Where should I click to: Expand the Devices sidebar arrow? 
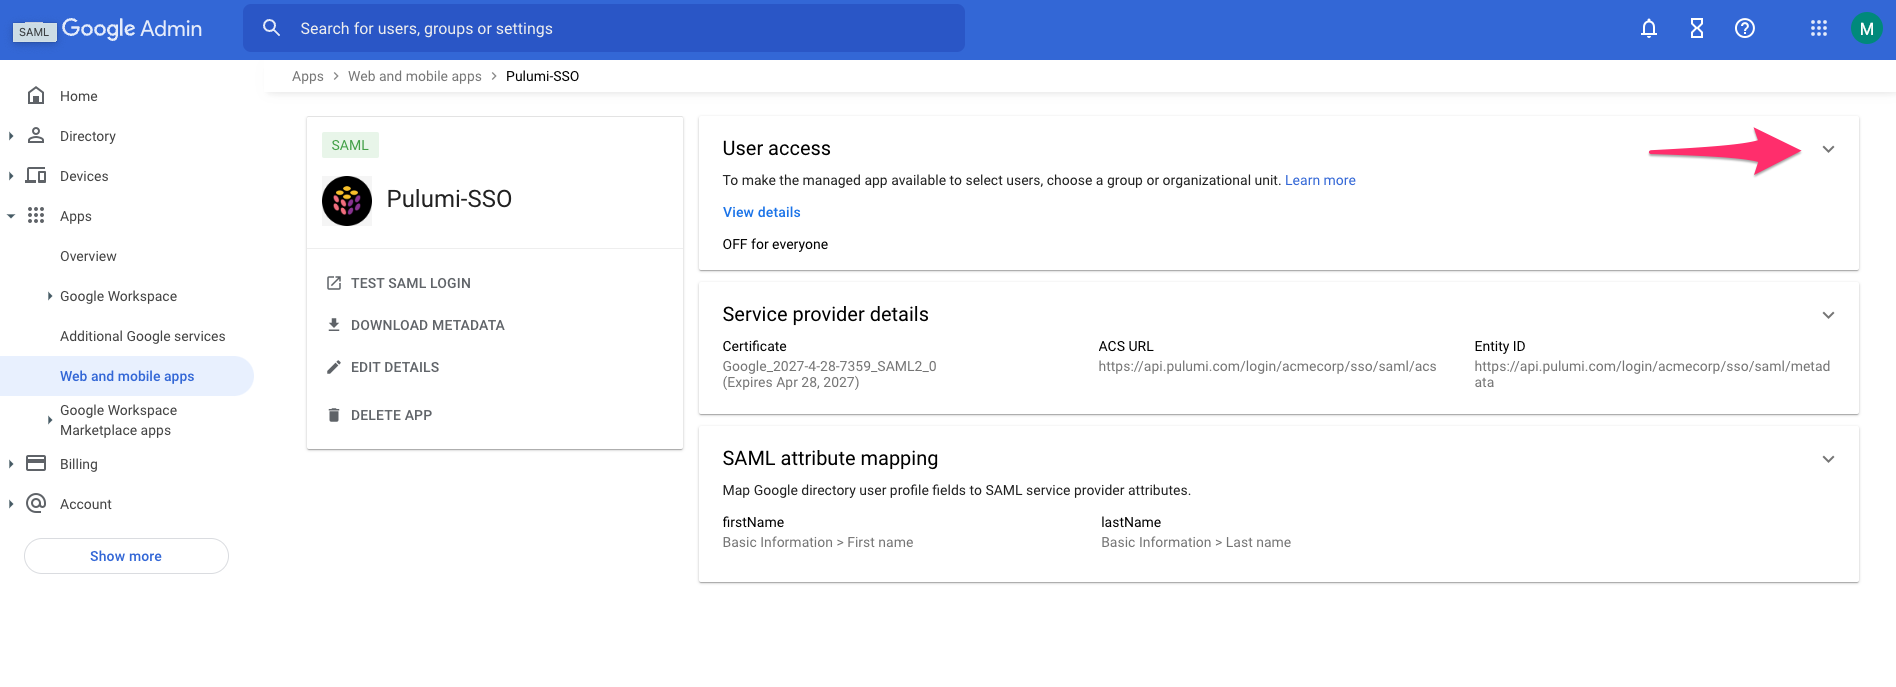click(11, 176)
